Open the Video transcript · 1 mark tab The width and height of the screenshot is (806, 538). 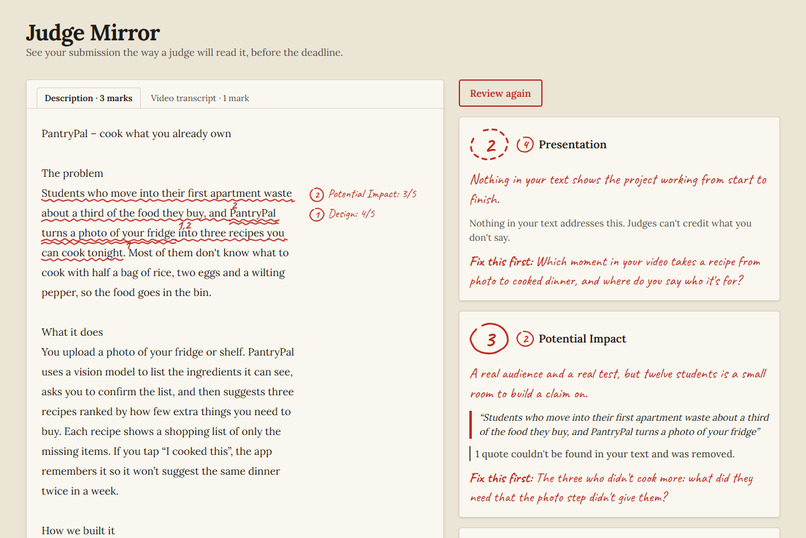click(199, 98)
